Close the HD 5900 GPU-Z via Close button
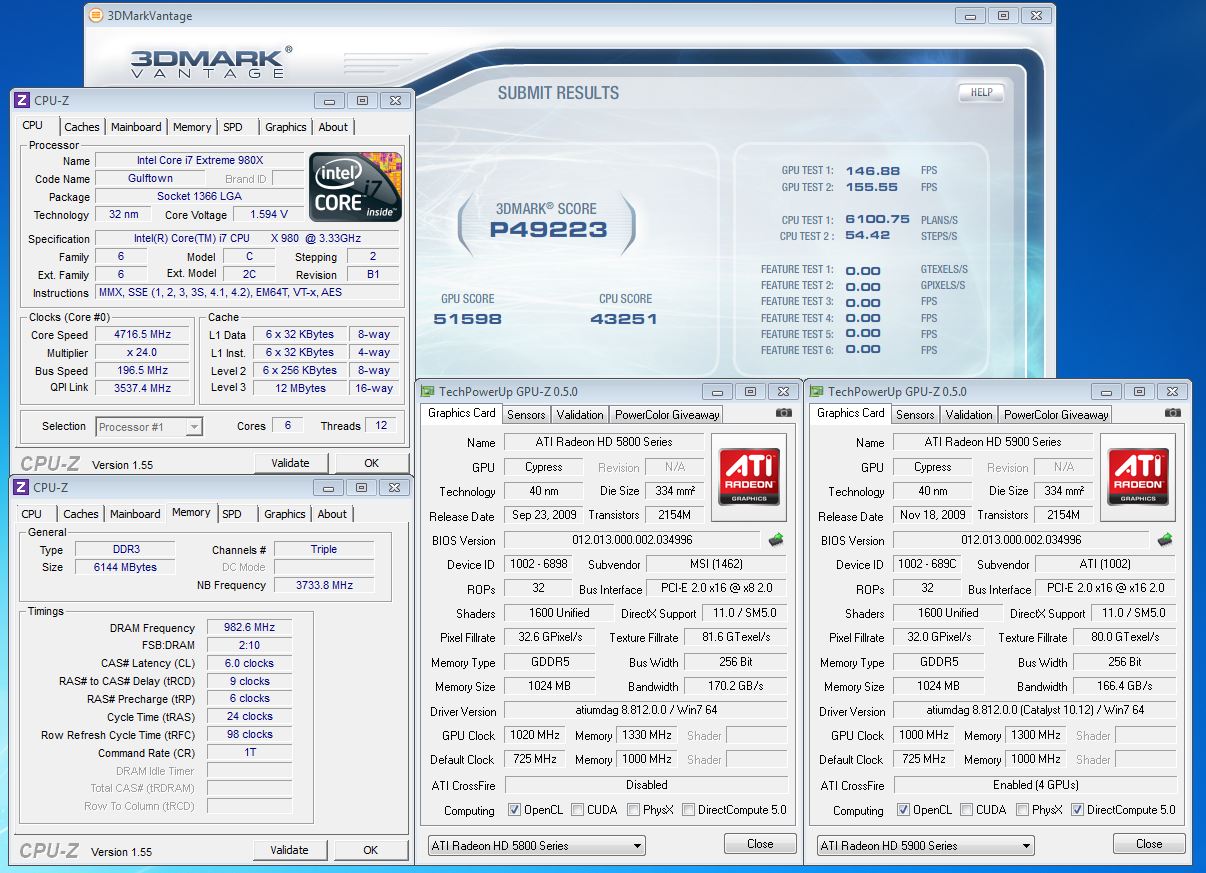The width and height of the screenshot is (1206, 873). click(x=1149, y=843)
